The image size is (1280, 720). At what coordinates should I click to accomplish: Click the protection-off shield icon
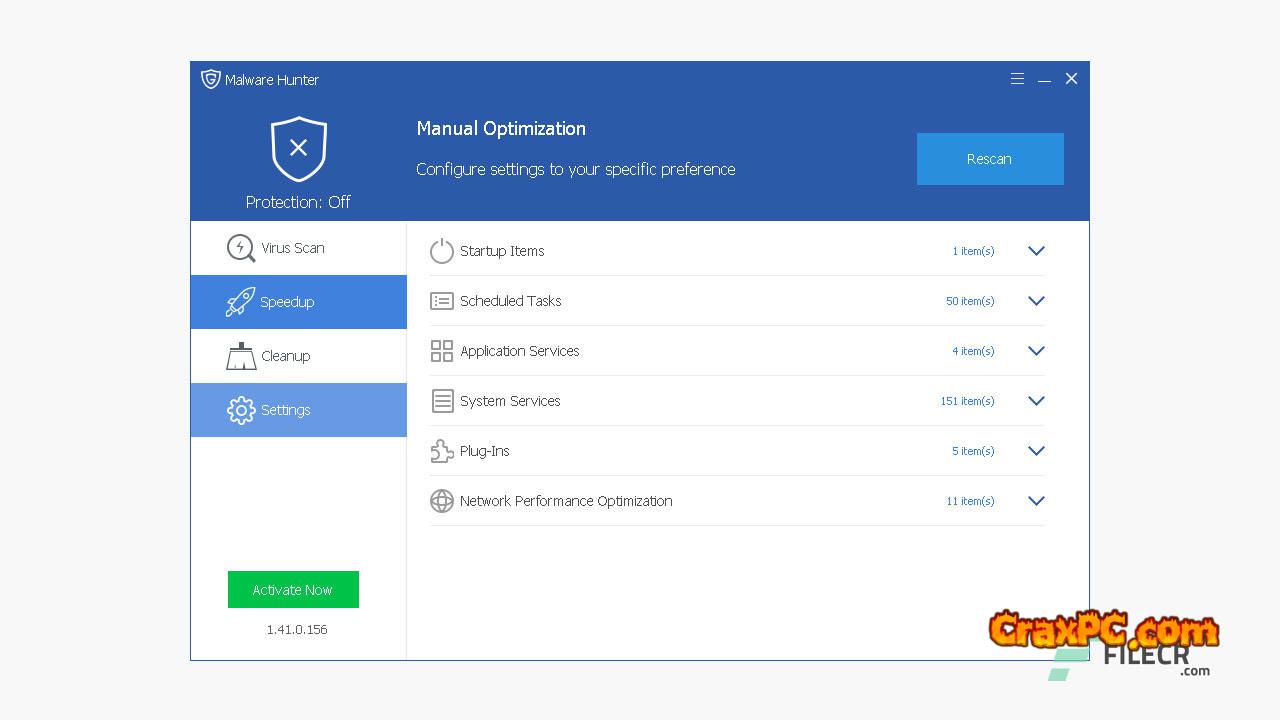pos(298,149)
